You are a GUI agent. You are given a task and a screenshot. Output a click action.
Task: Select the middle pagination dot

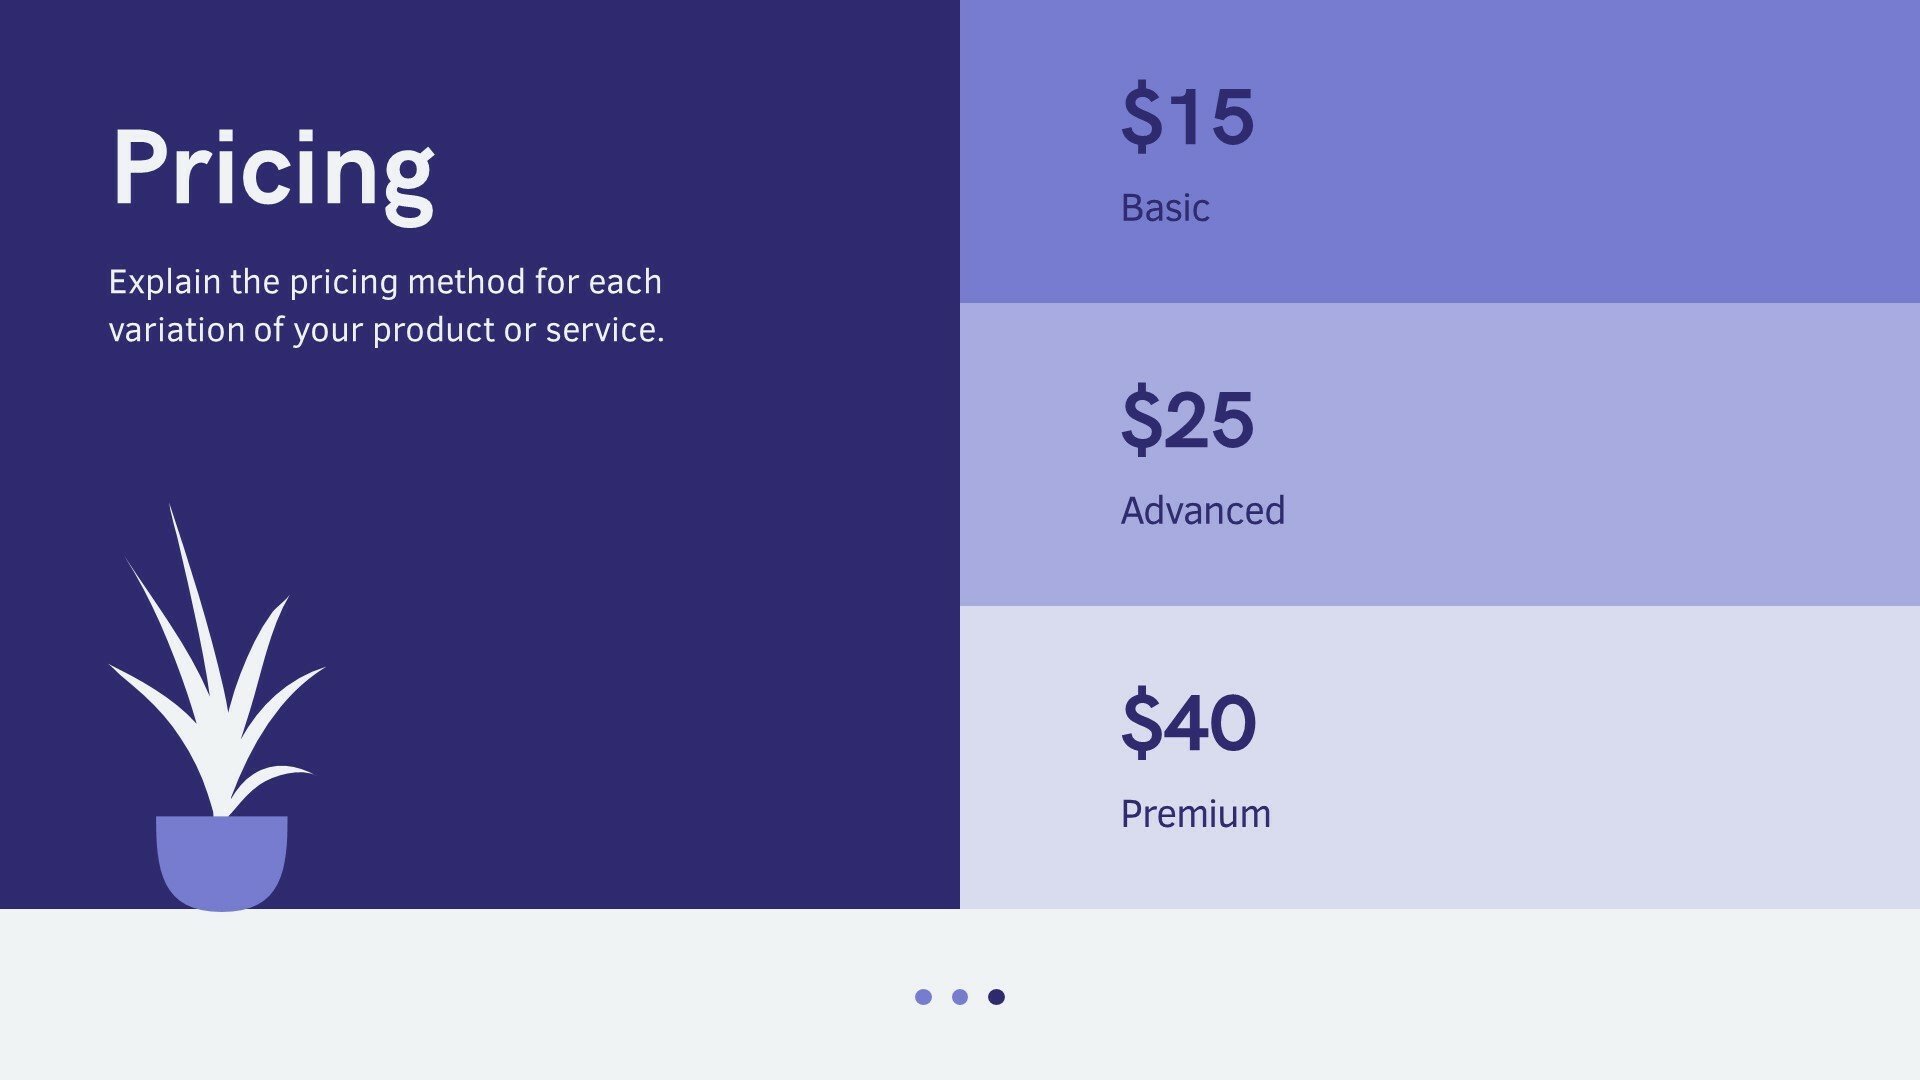pos(960,997)
